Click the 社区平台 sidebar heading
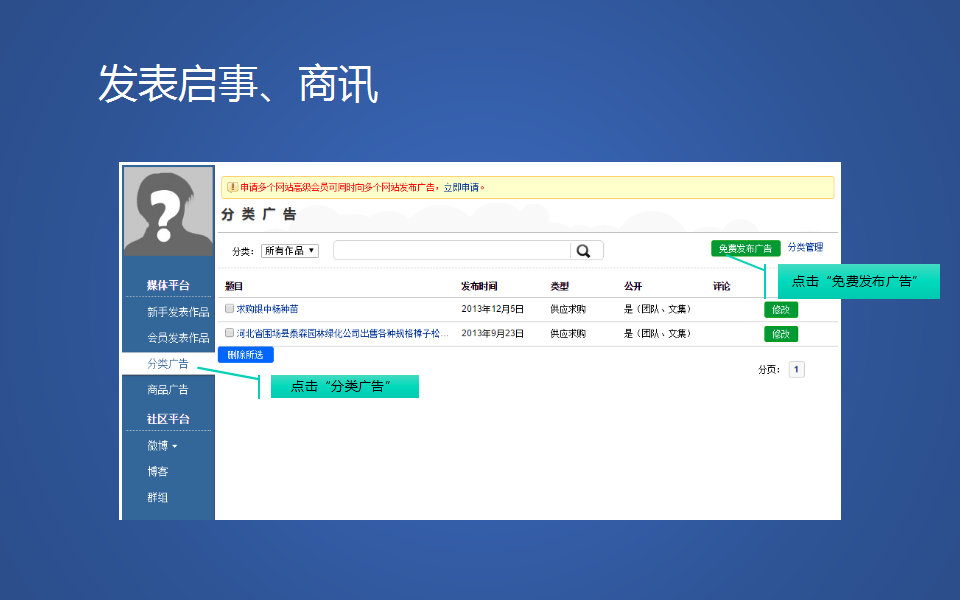This screenshot has height=600, width=960. pos(168,419)
